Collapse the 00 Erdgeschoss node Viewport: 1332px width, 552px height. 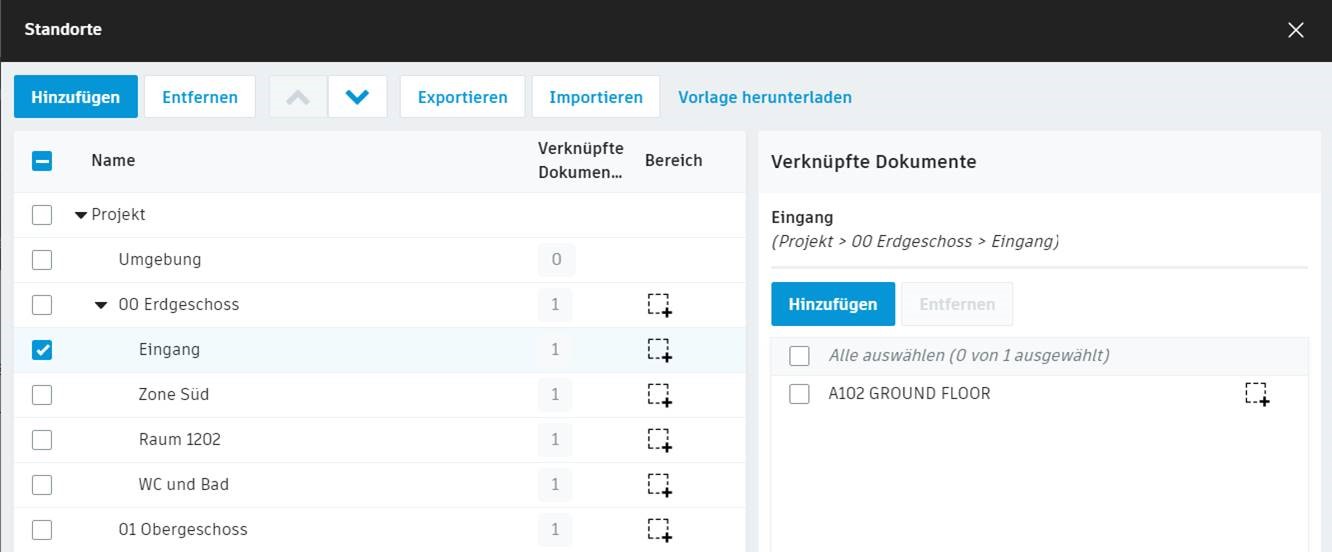coord(101,305)
